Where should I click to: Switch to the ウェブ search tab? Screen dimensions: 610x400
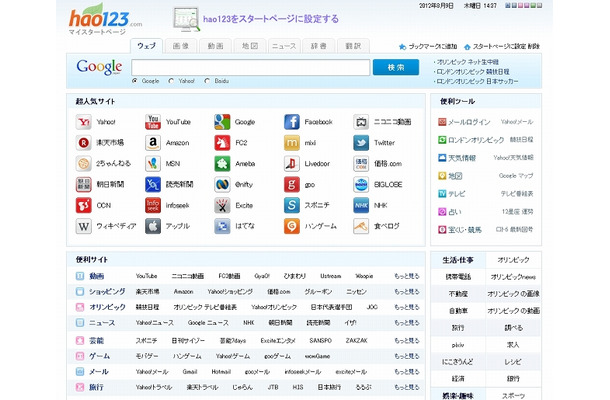(x=146, y=46)
